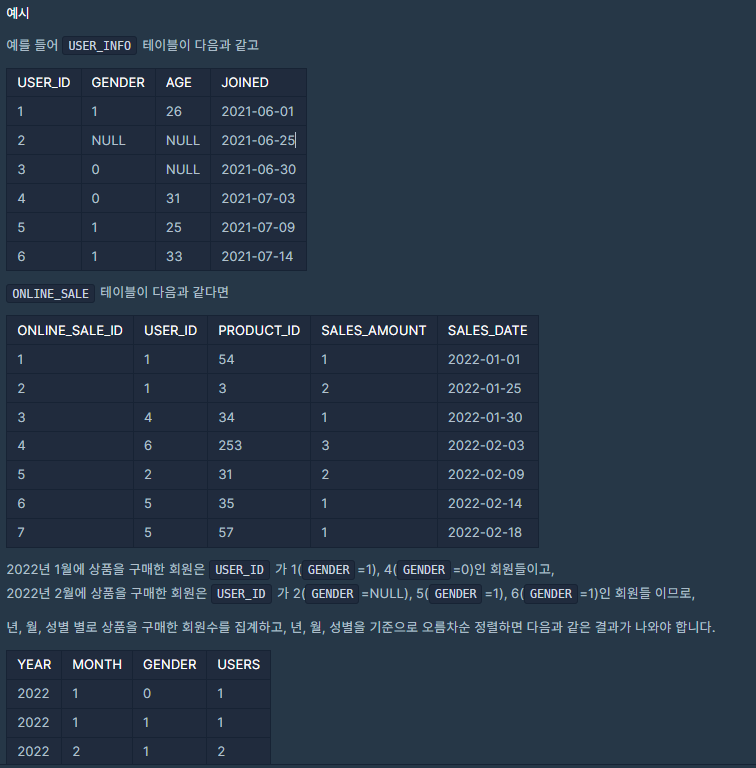Click the YEAR column header
Screen dimensions: 756x768
(34, 664)
